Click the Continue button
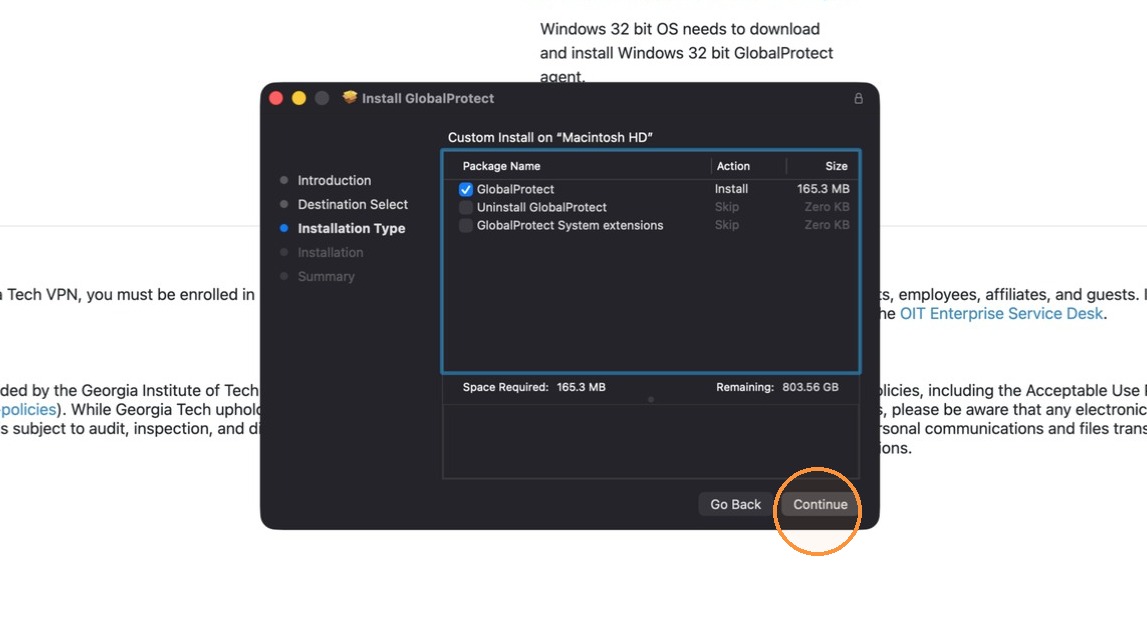 click(820, 504)
